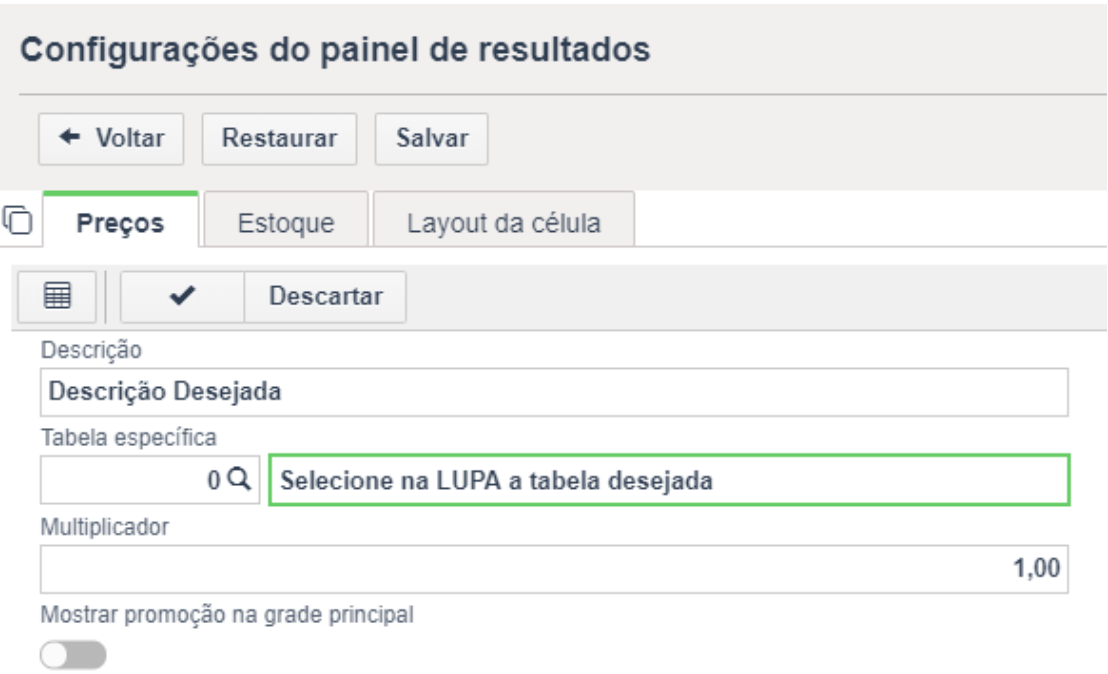The width and height of the screenshot is (1108, 674).
Task: Switch to grid view icon
Action: (x=57, y=297)
